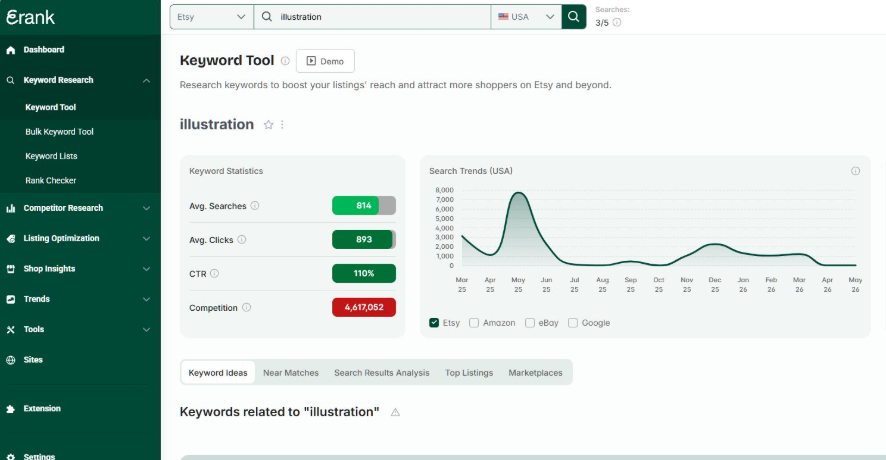Collapse the Keyword Research section
The width and height of the screenshot is (886, 460).
146,81
